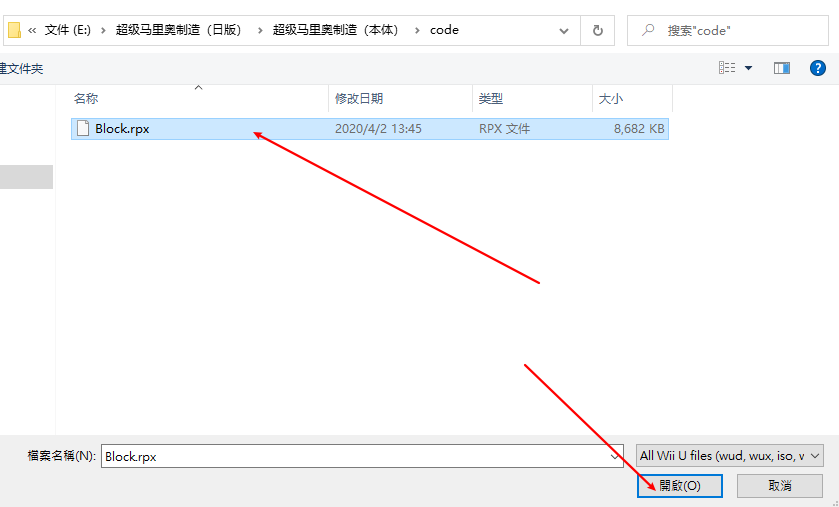Click the folder icon in address bar

point(14,30)
